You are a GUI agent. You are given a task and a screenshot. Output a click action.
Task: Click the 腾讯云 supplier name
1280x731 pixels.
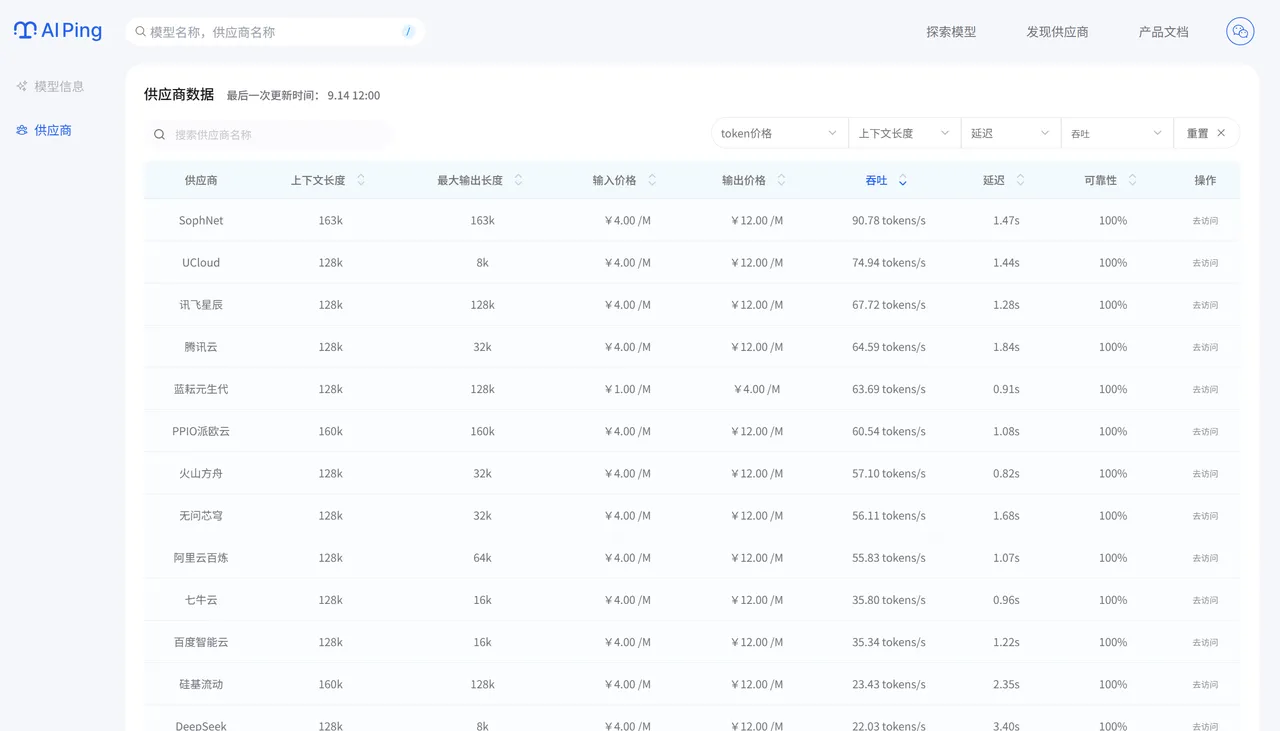click(201, 347)
